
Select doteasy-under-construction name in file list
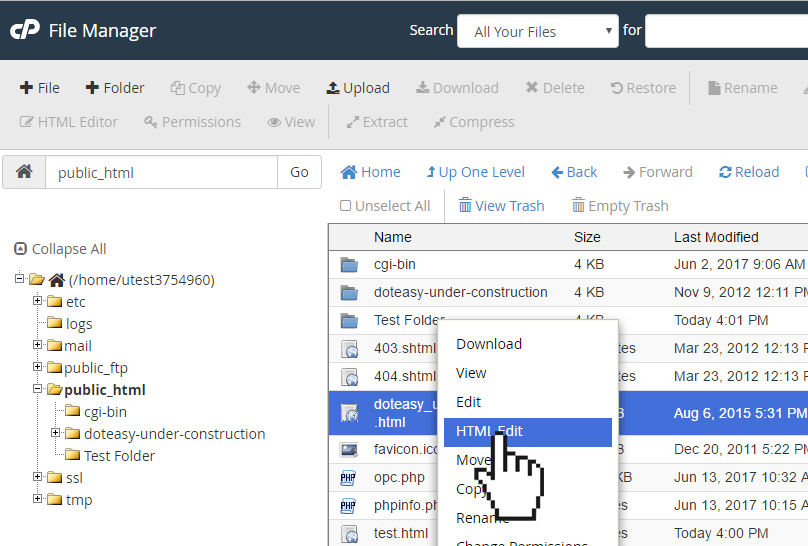[461, 292]
